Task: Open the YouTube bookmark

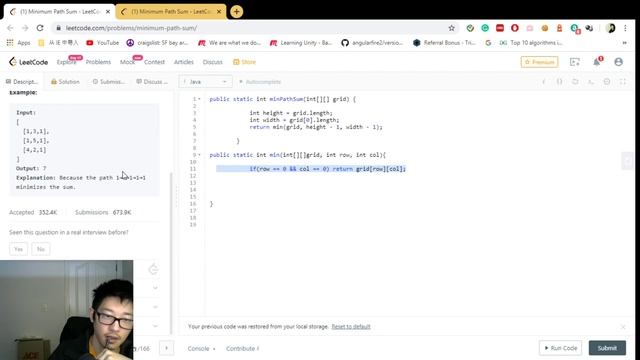Action: (103, 43)
